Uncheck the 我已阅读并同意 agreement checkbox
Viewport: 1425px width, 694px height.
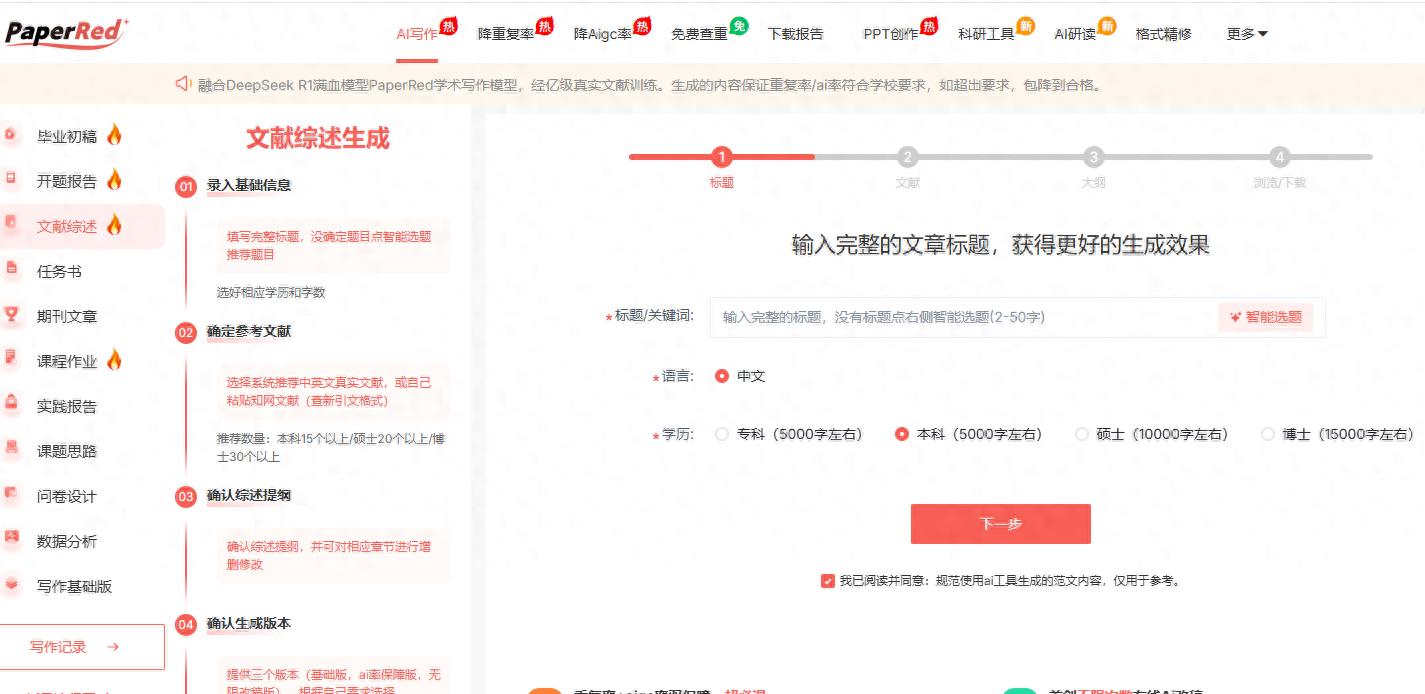tap(826, 580)
